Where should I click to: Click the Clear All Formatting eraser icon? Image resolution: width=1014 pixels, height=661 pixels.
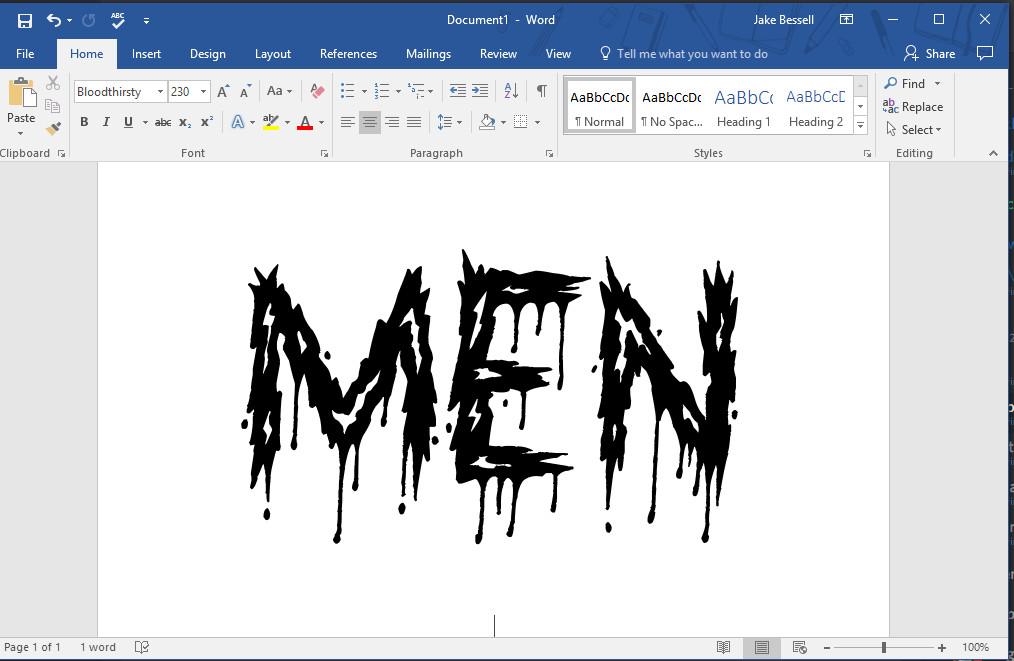[317, 91]
